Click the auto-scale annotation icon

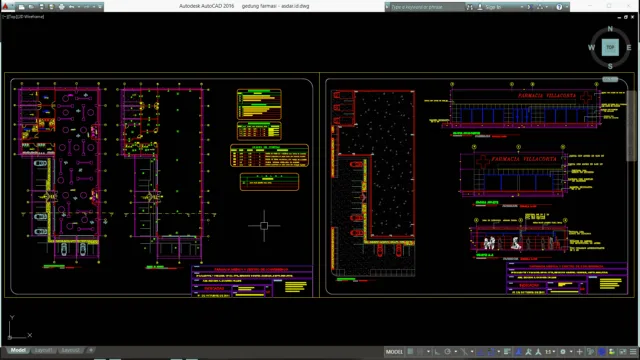pos(528,352)
